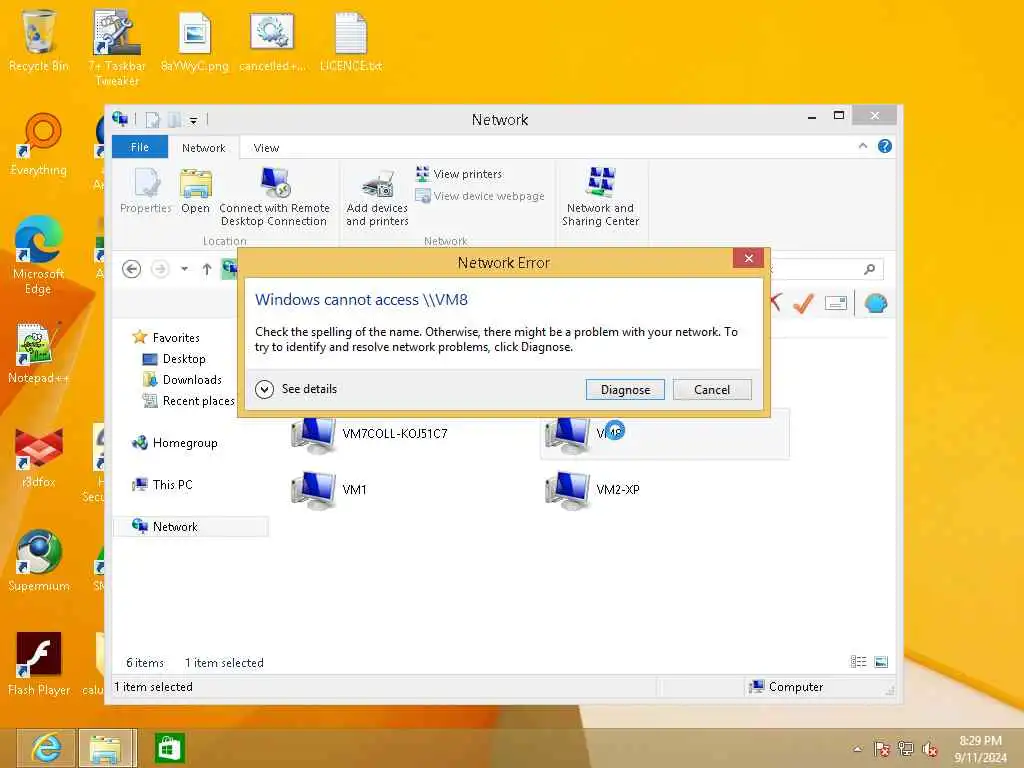
Task: Click the orange checkmark toolbar icon
Action: pos(804,303)
